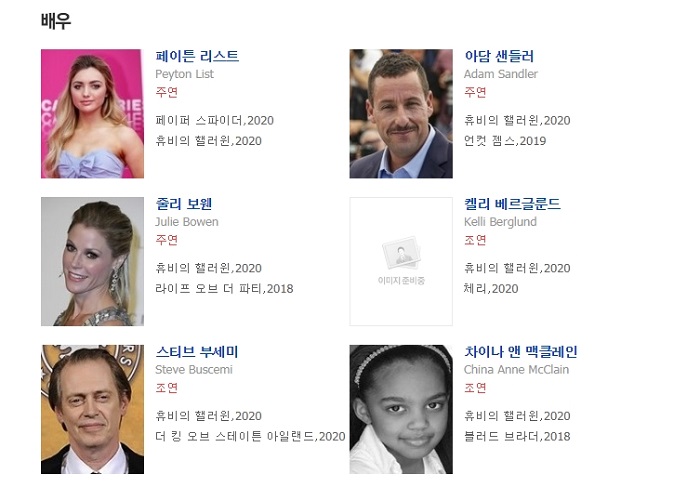Click the Adam Sandler profile photo

click(401, 114)
